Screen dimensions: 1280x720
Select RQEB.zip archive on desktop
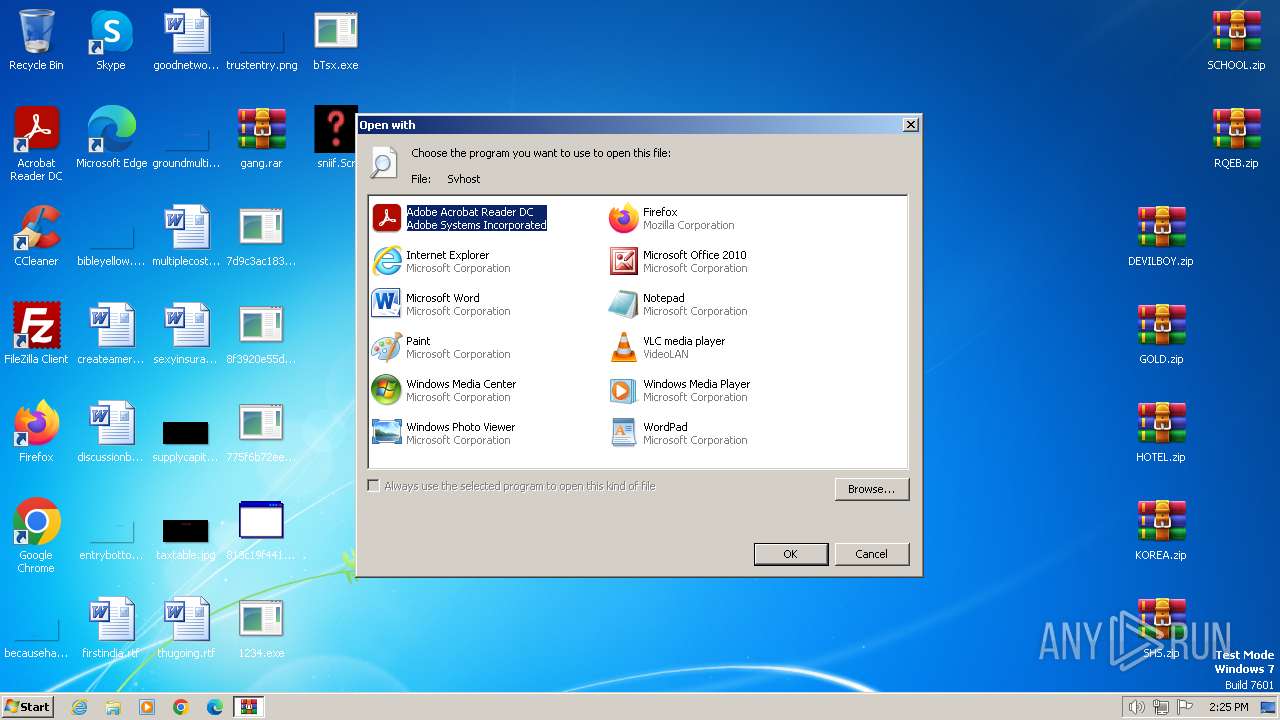coord(1236,139)
